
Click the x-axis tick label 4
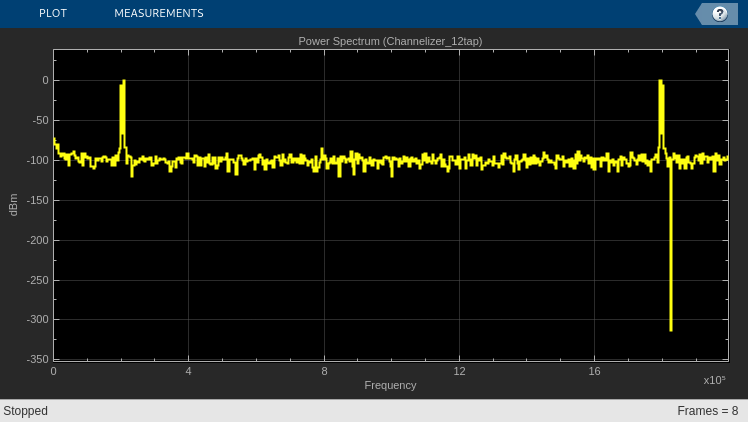[x=188, y=371]
